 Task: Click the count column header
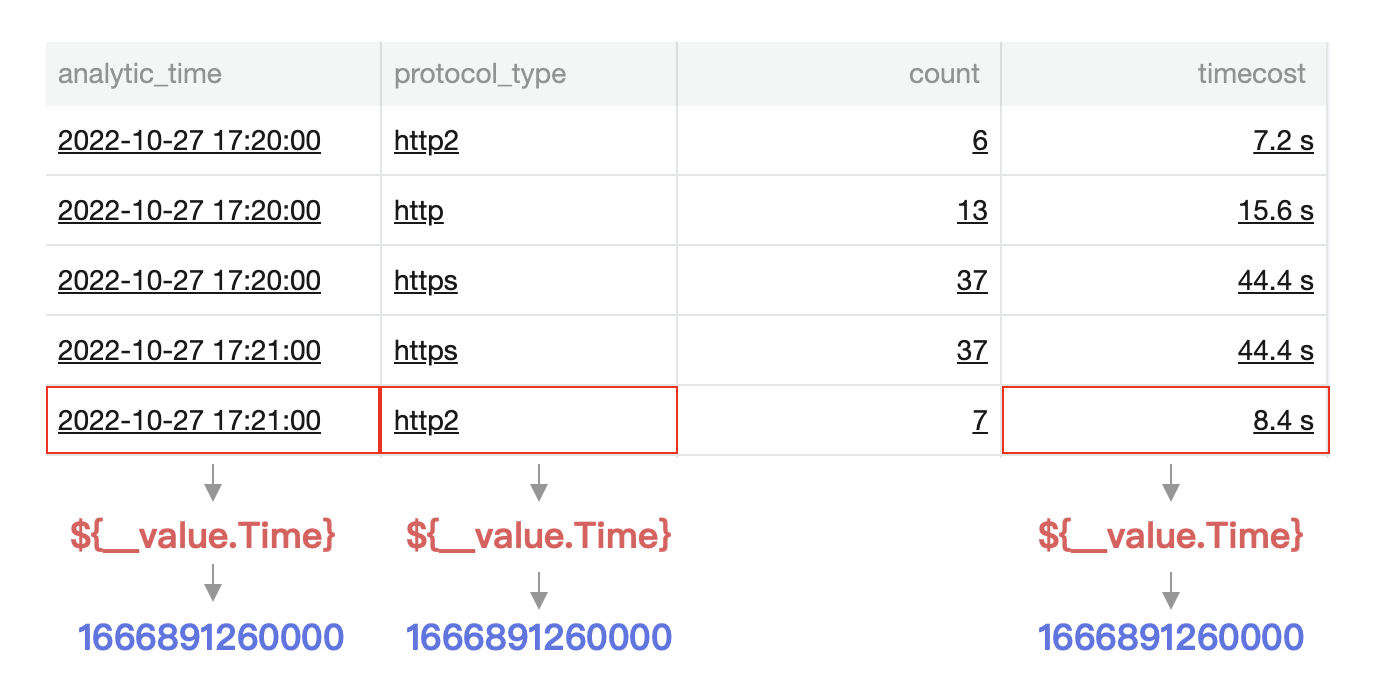point(943,74)
